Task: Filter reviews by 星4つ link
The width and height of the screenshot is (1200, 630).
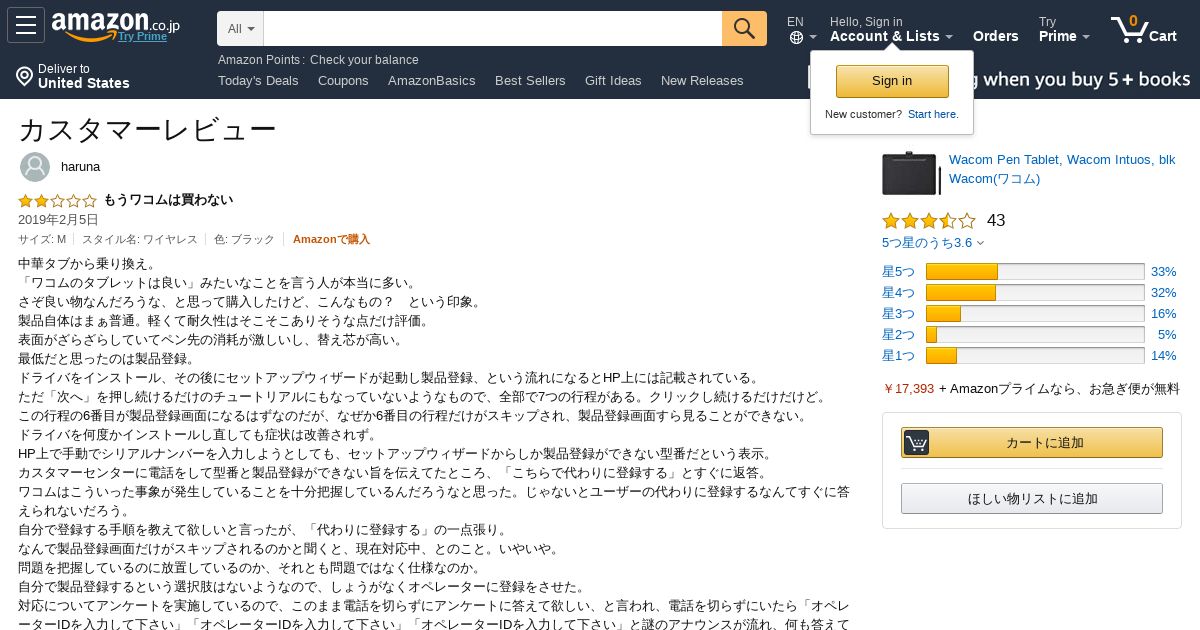Action: [898, 293]
